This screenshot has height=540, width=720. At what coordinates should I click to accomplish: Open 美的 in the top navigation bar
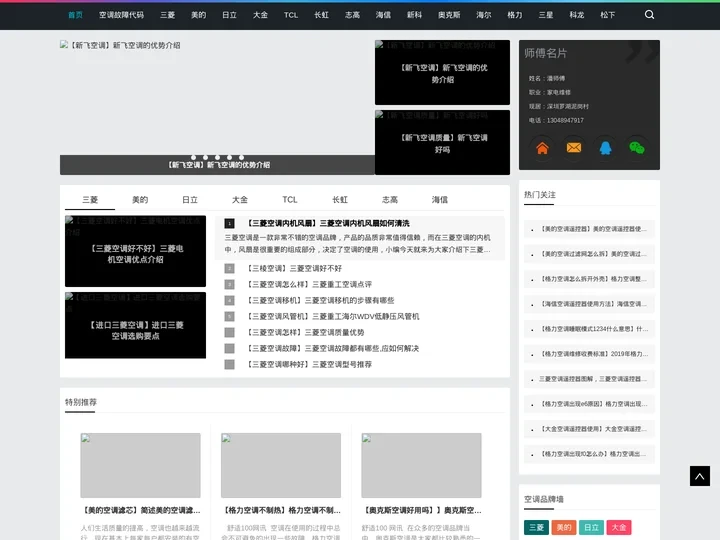tap(198, 15)
